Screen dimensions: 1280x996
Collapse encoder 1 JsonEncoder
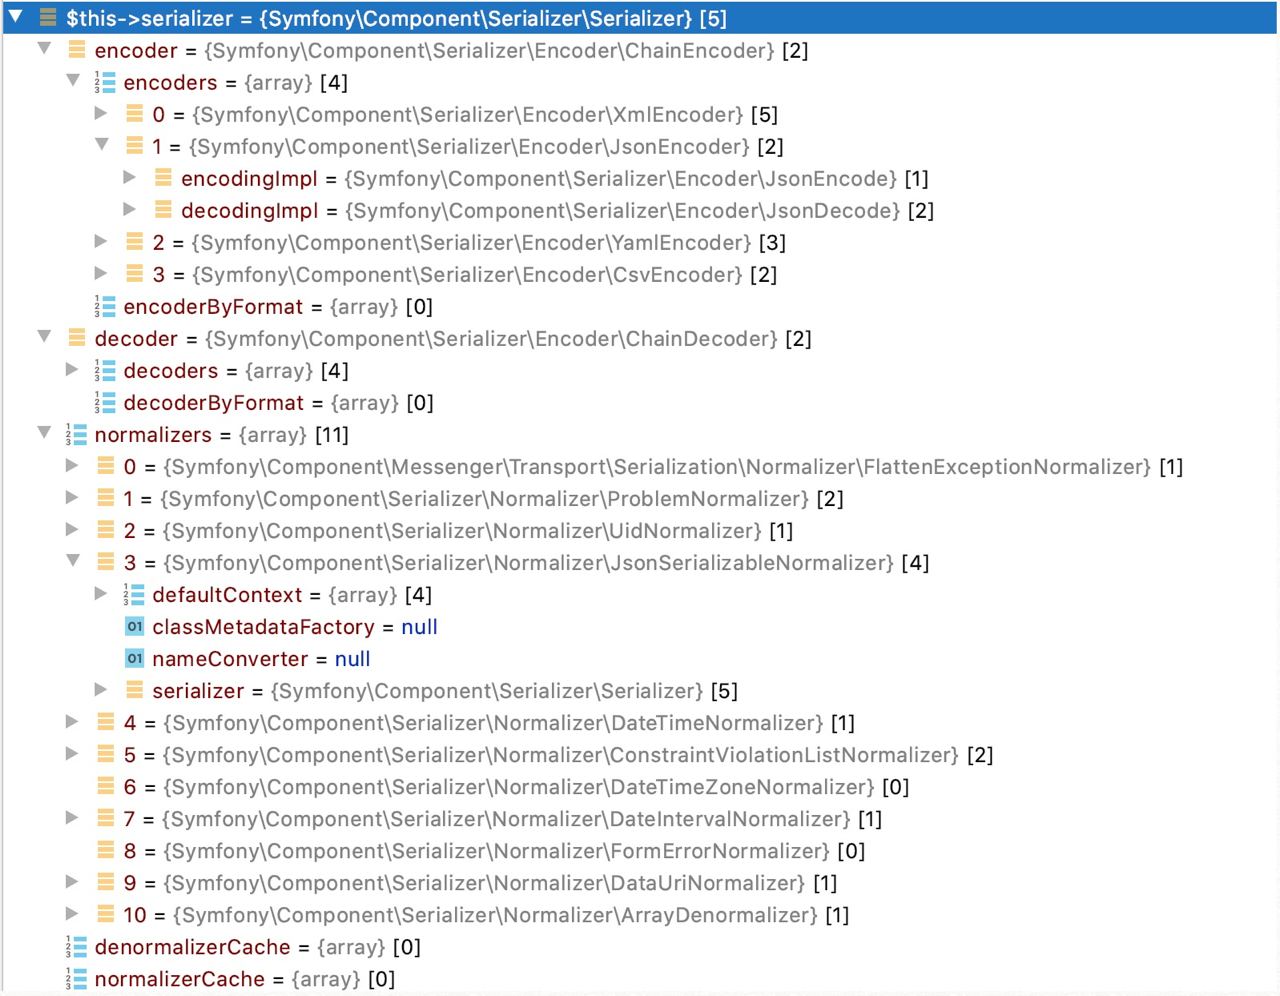102,145
